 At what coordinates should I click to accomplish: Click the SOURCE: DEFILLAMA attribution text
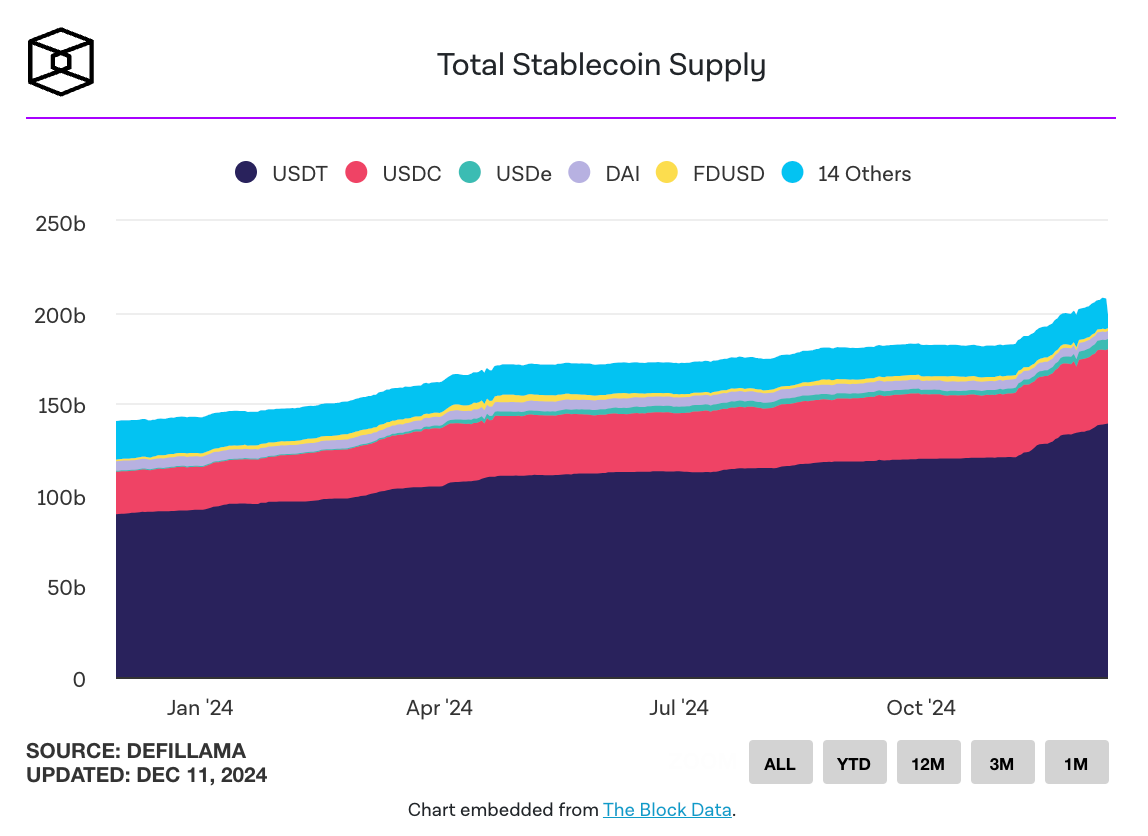click(x=136, y=750)
